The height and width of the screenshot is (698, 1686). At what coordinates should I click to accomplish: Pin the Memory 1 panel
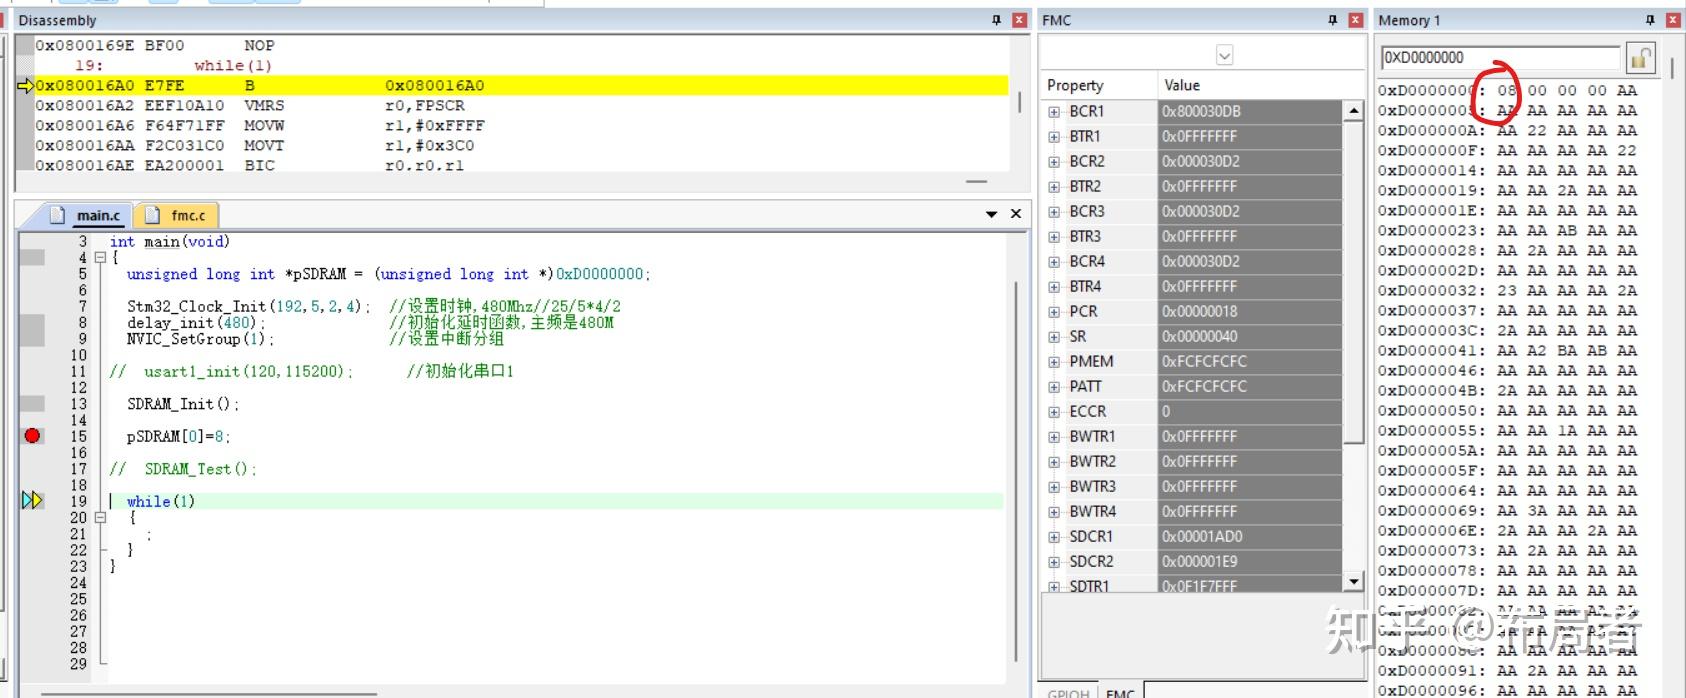click(1650, 20)
